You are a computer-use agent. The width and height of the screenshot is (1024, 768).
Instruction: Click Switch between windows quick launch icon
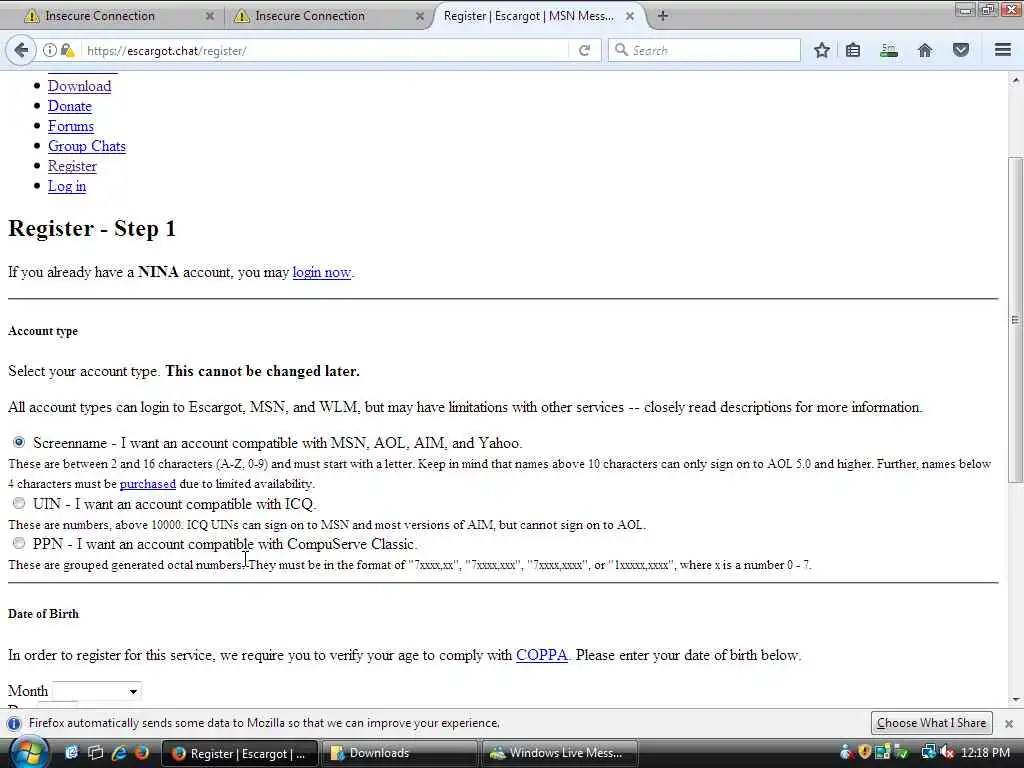click(95, 753)
